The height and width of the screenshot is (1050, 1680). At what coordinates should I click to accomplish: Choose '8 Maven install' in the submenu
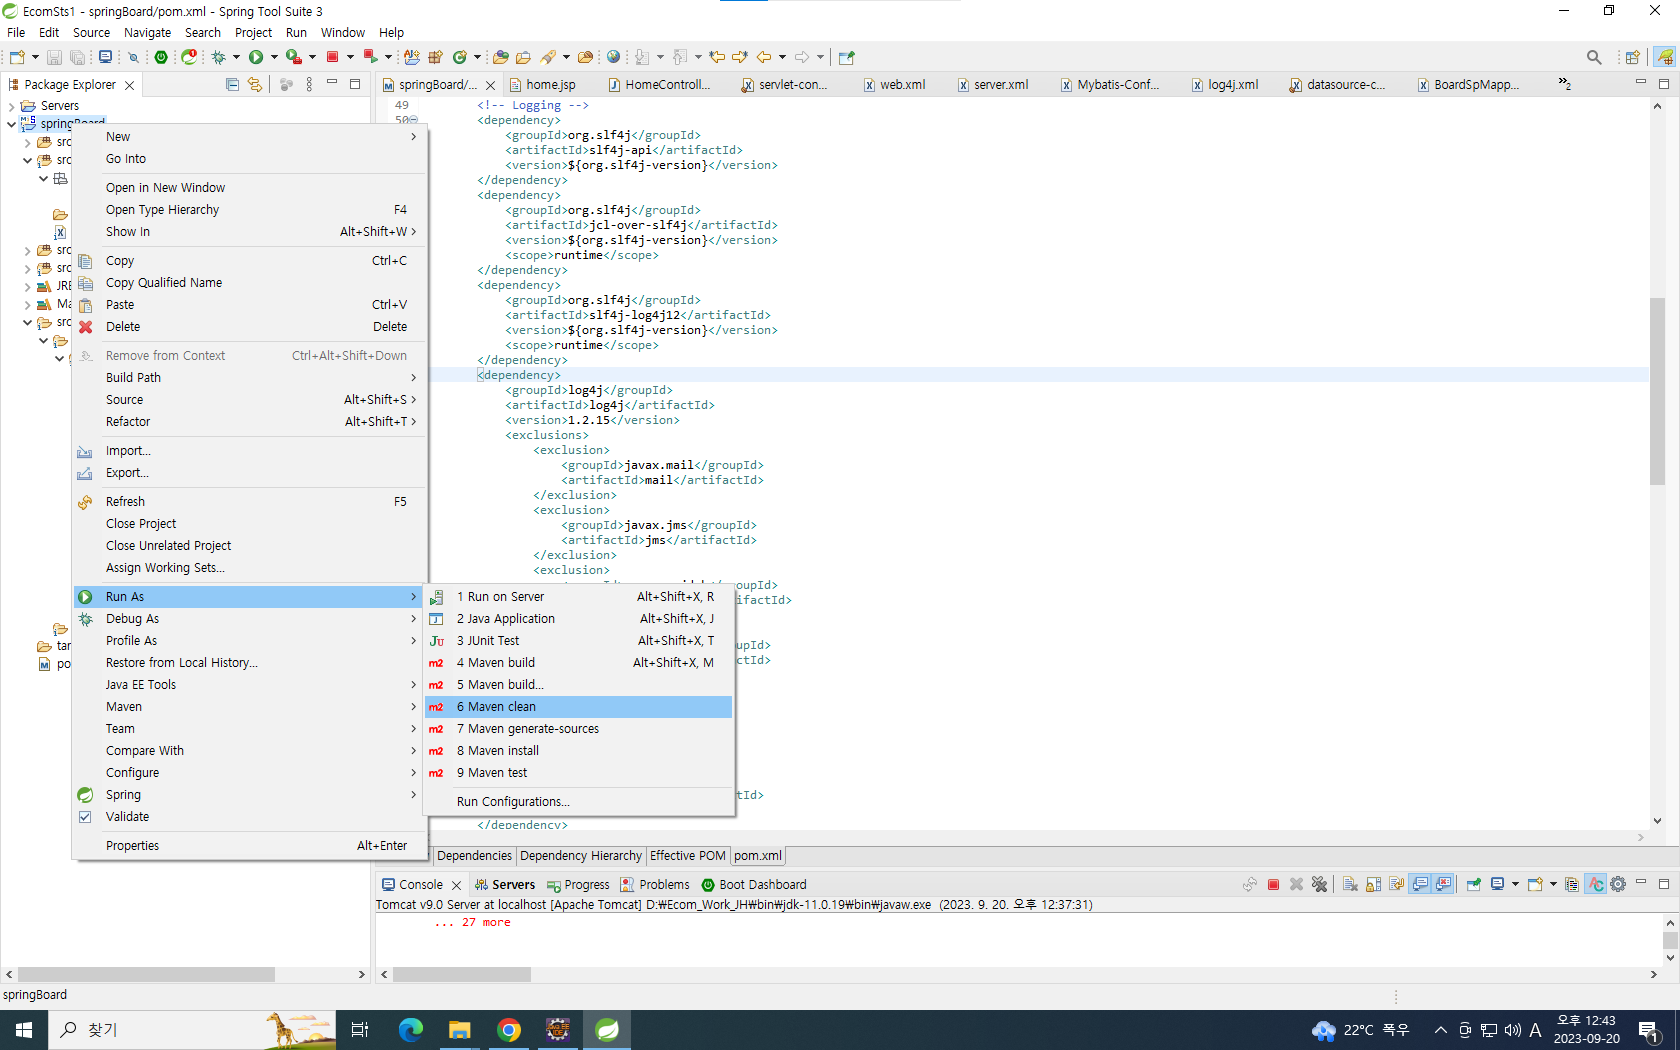tap(579, 751)
